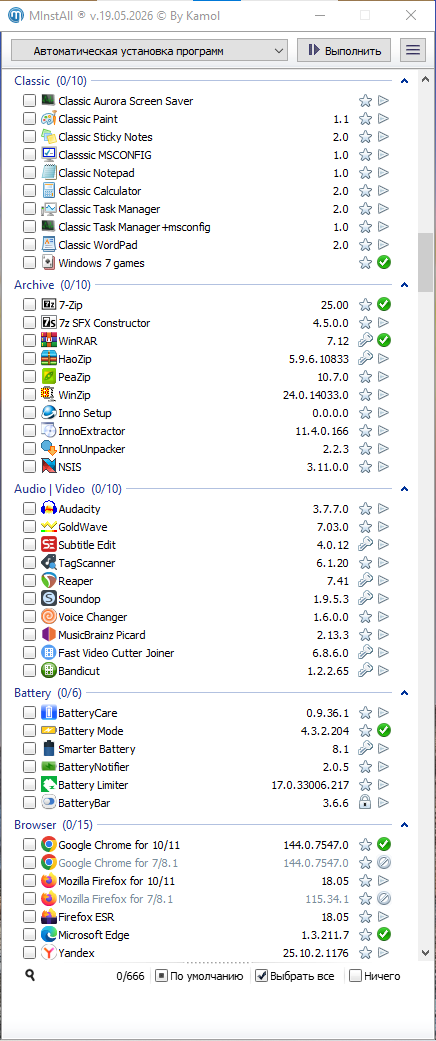Viewport: 436px width, 1041px height.
Task: Check the 7z SFX Constructor checkbox
Action: (x=29, y=323)
